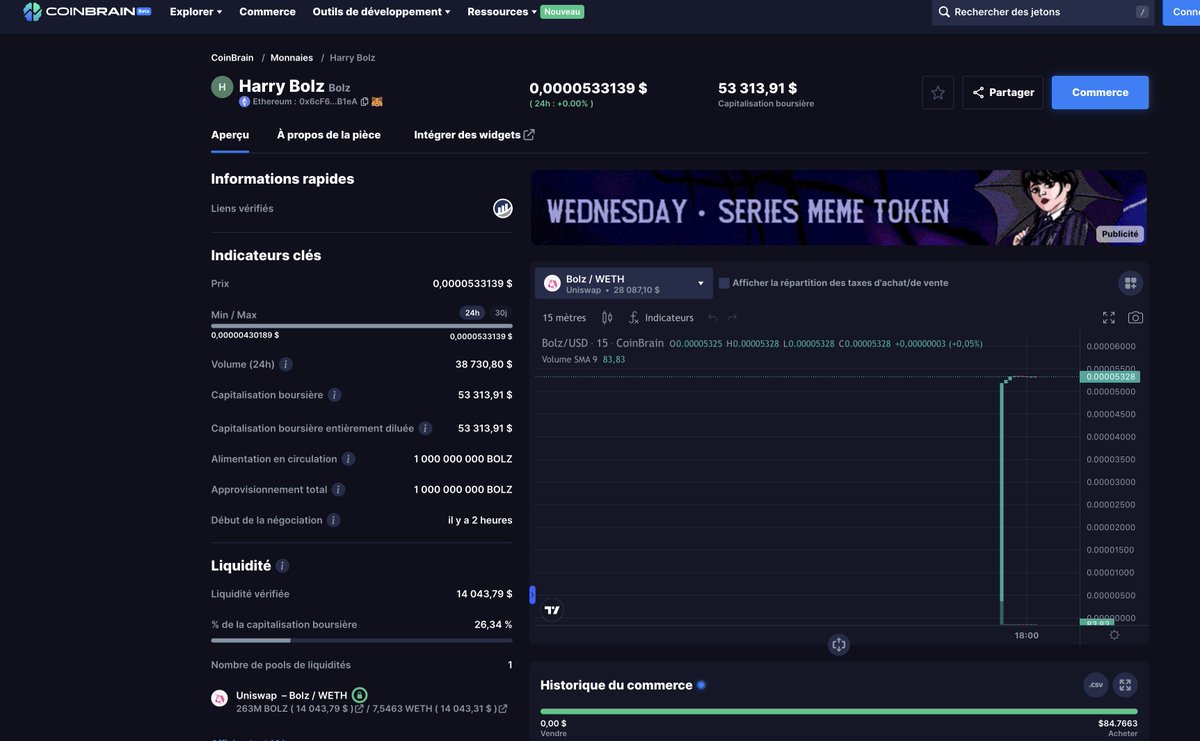The height and width of the screenshot is (741, 1200).
Task: Click the blue info dot by Historique
Action: 701,685
